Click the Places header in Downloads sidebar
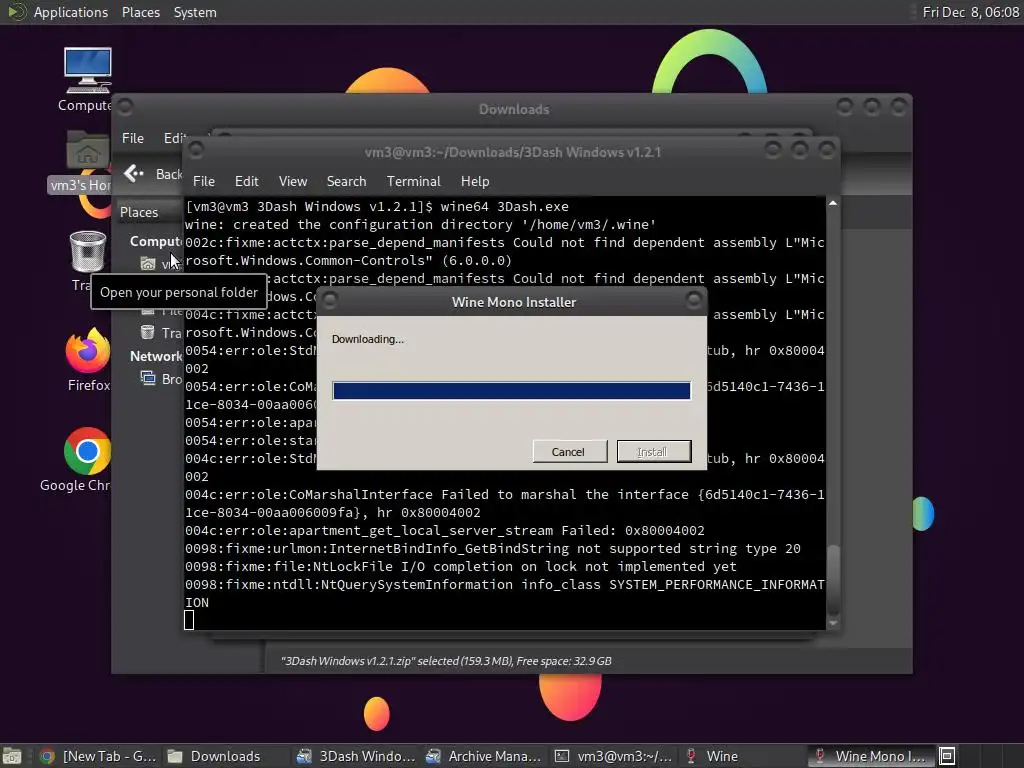The image size is (1024, 768). pyautogui.click(x=139, y=212)
